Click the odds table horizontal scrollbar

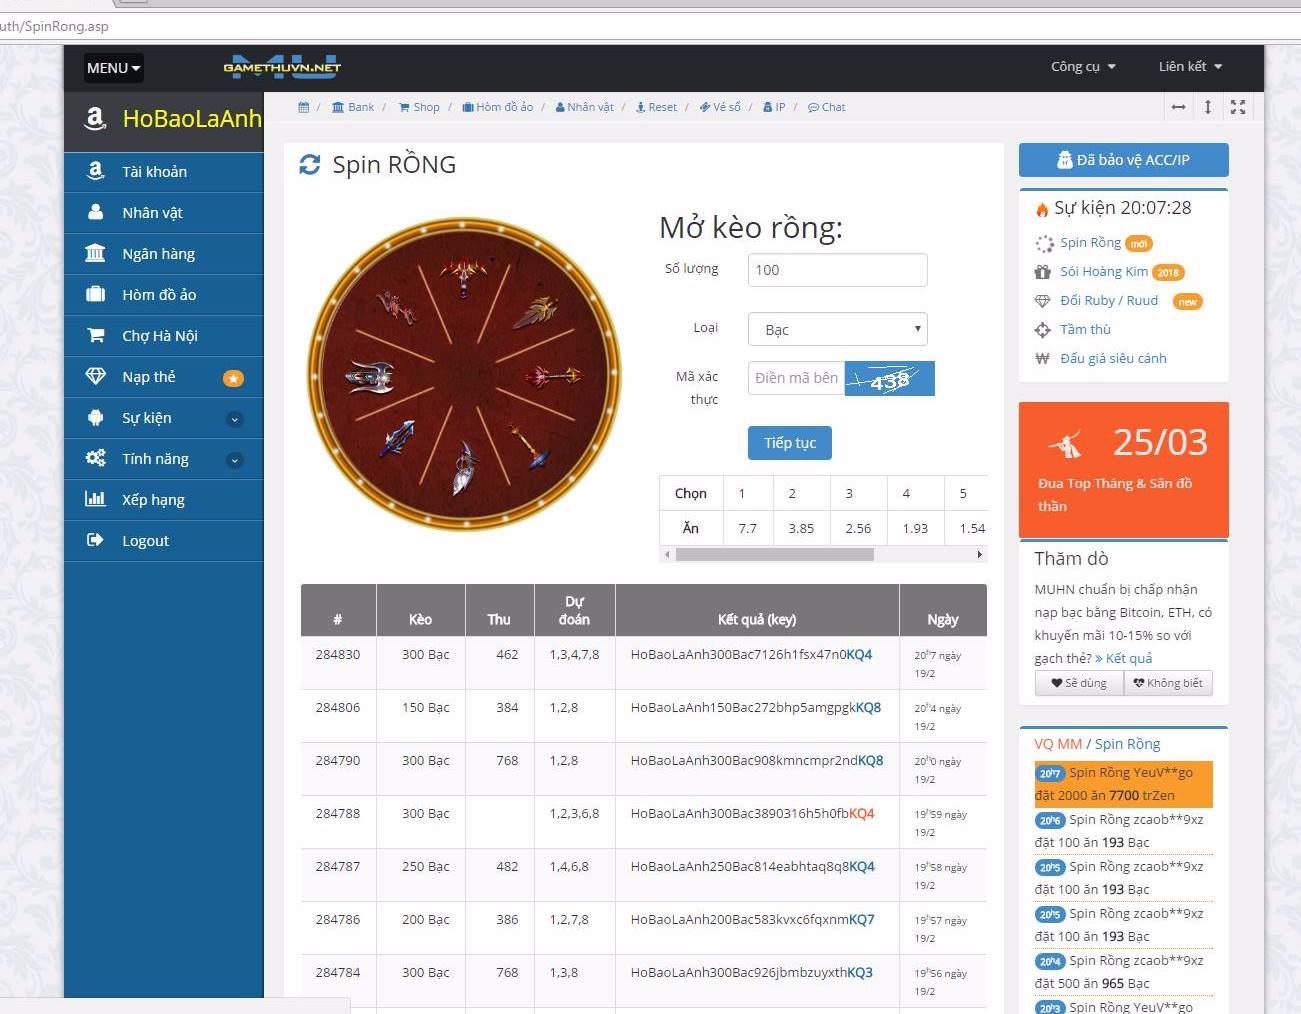pyautogui.click(x=775, y=554)
